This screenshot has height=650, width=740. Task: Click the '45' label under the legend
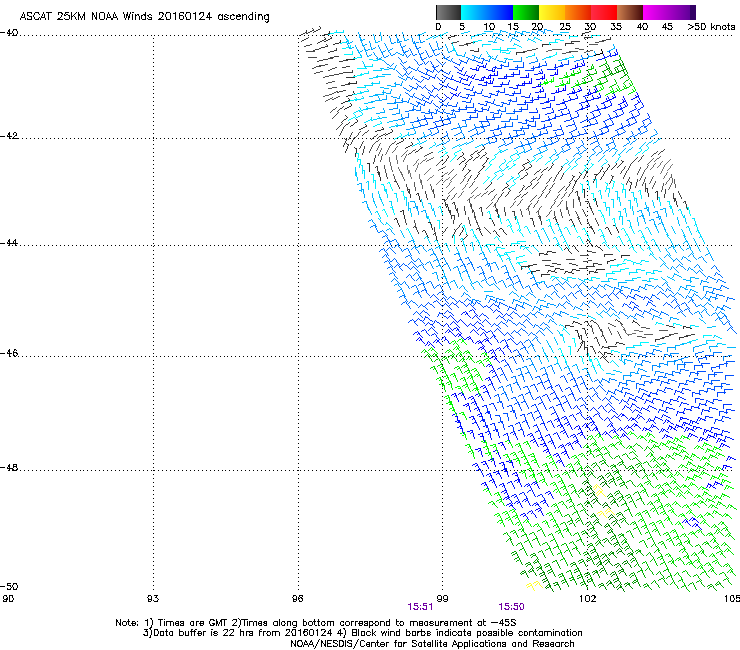667,27
